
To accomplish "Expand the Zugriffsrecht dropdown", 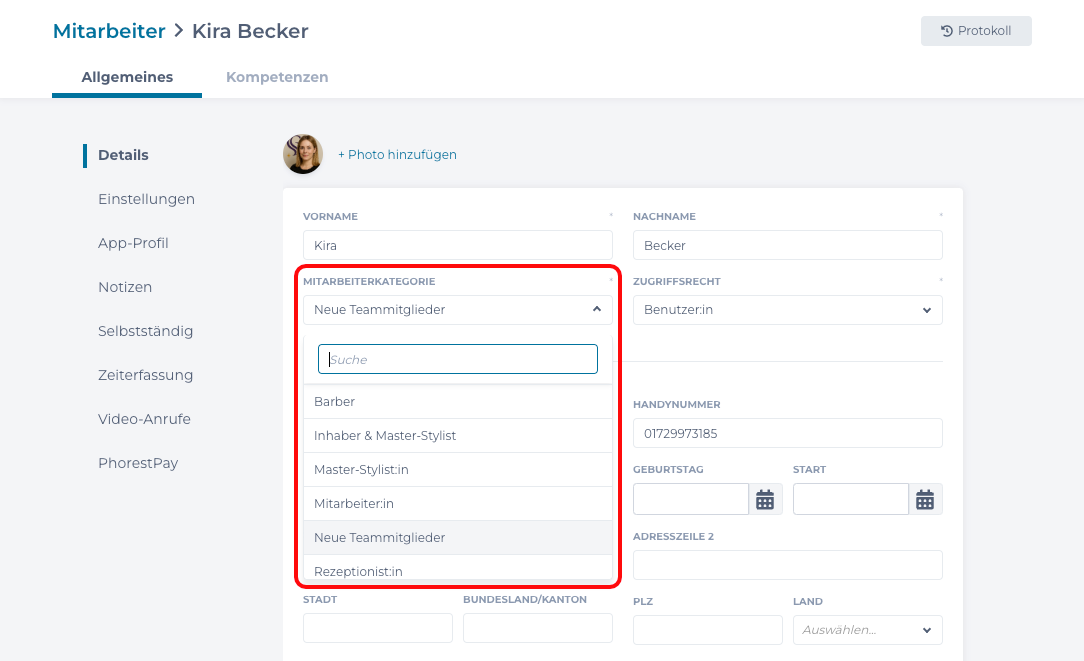I will (x=787, y=310).
